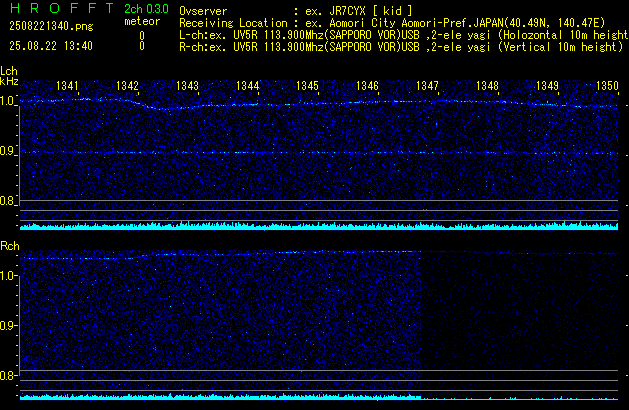Click the cyan signal level graph under Lch
This screenshot has width=629, height=410.
pyautogui.click(x=319, y=226)
